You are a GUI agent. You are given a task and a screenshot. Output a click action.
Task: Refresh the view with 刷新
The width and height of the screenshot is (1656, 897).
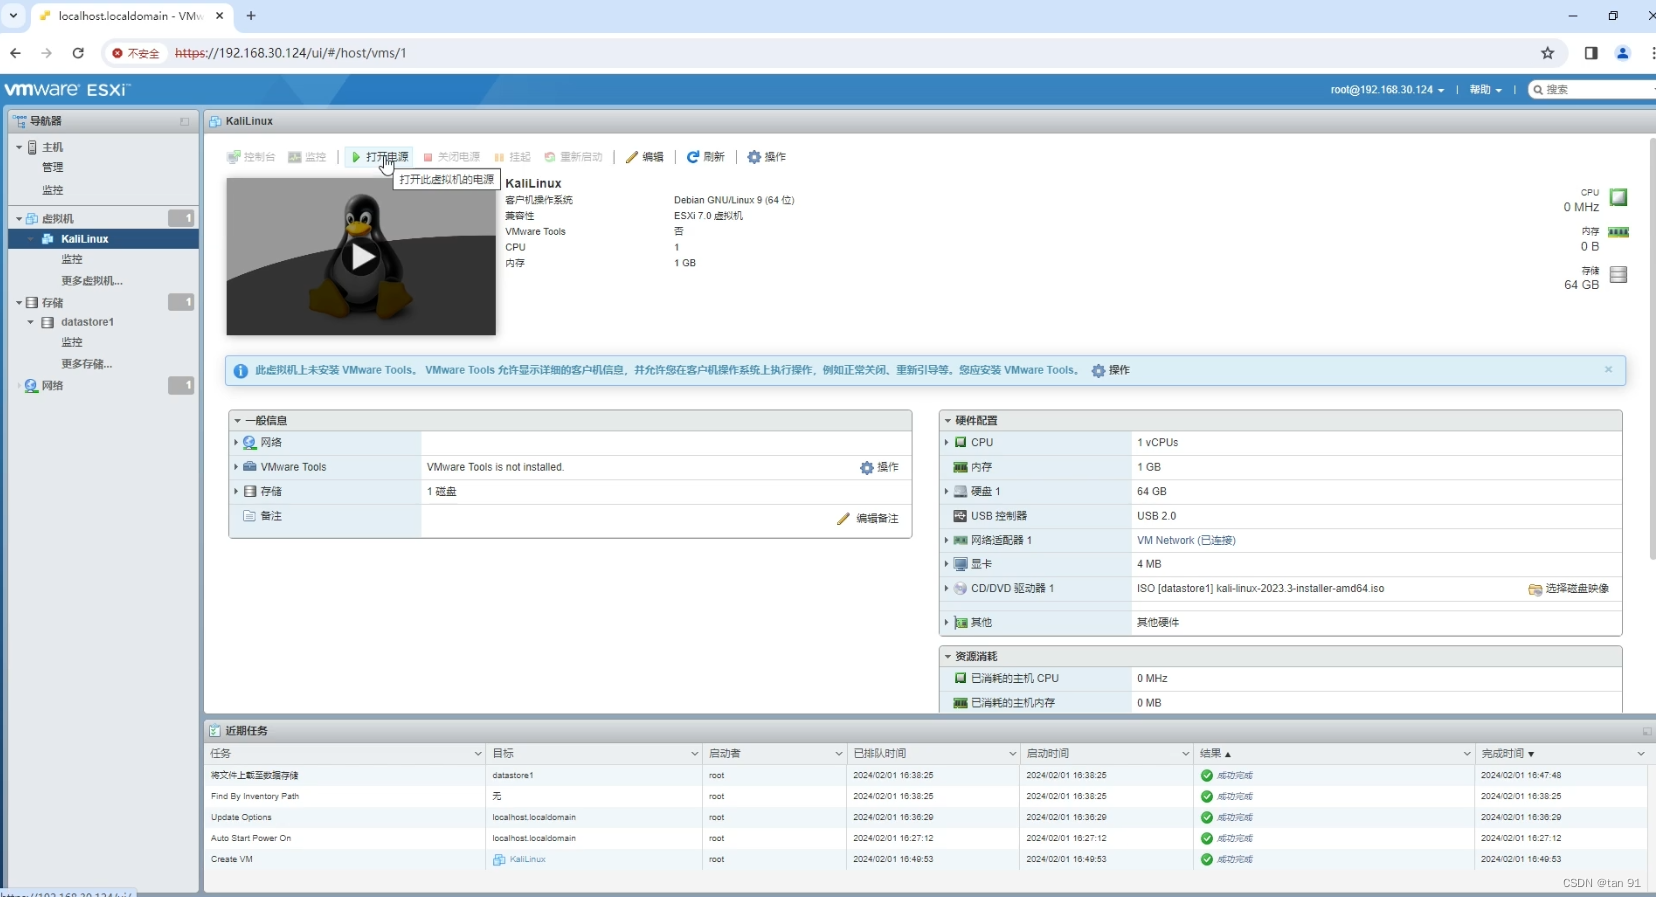click(705, 157)
